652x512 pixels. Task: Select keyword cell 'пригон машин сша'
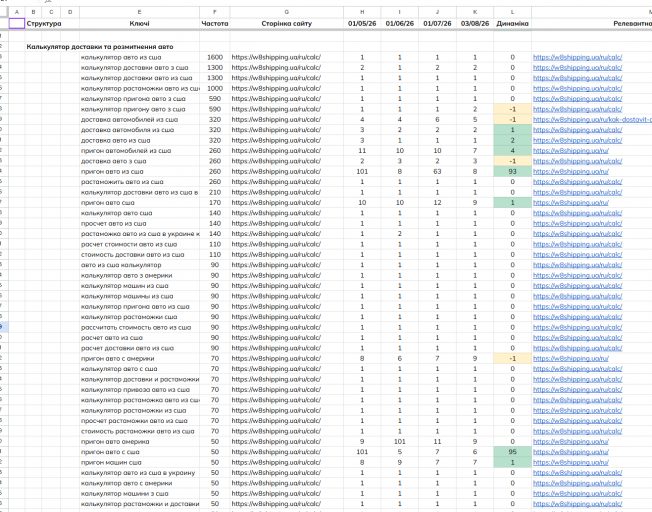[x=139, y=463]
